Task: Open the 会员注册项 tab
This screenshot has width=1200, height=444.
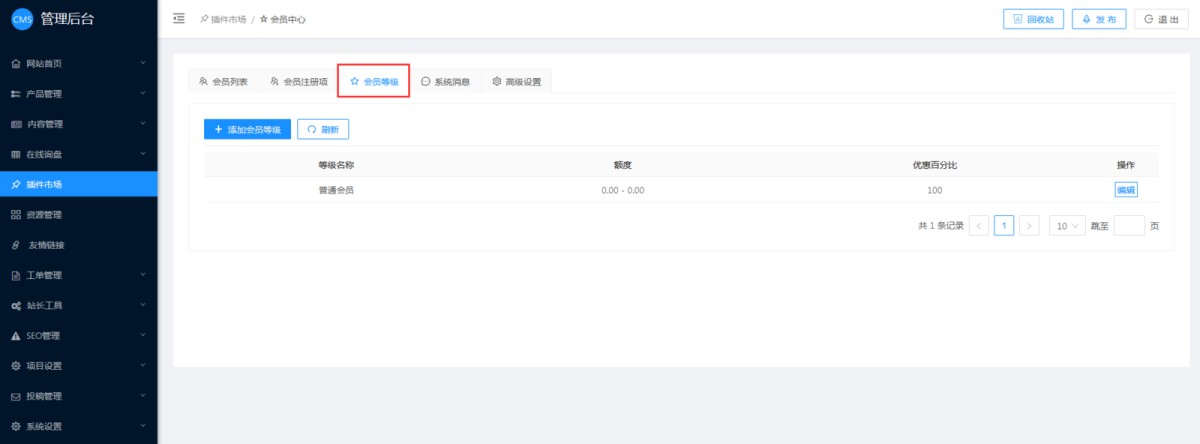Action: 299,82
